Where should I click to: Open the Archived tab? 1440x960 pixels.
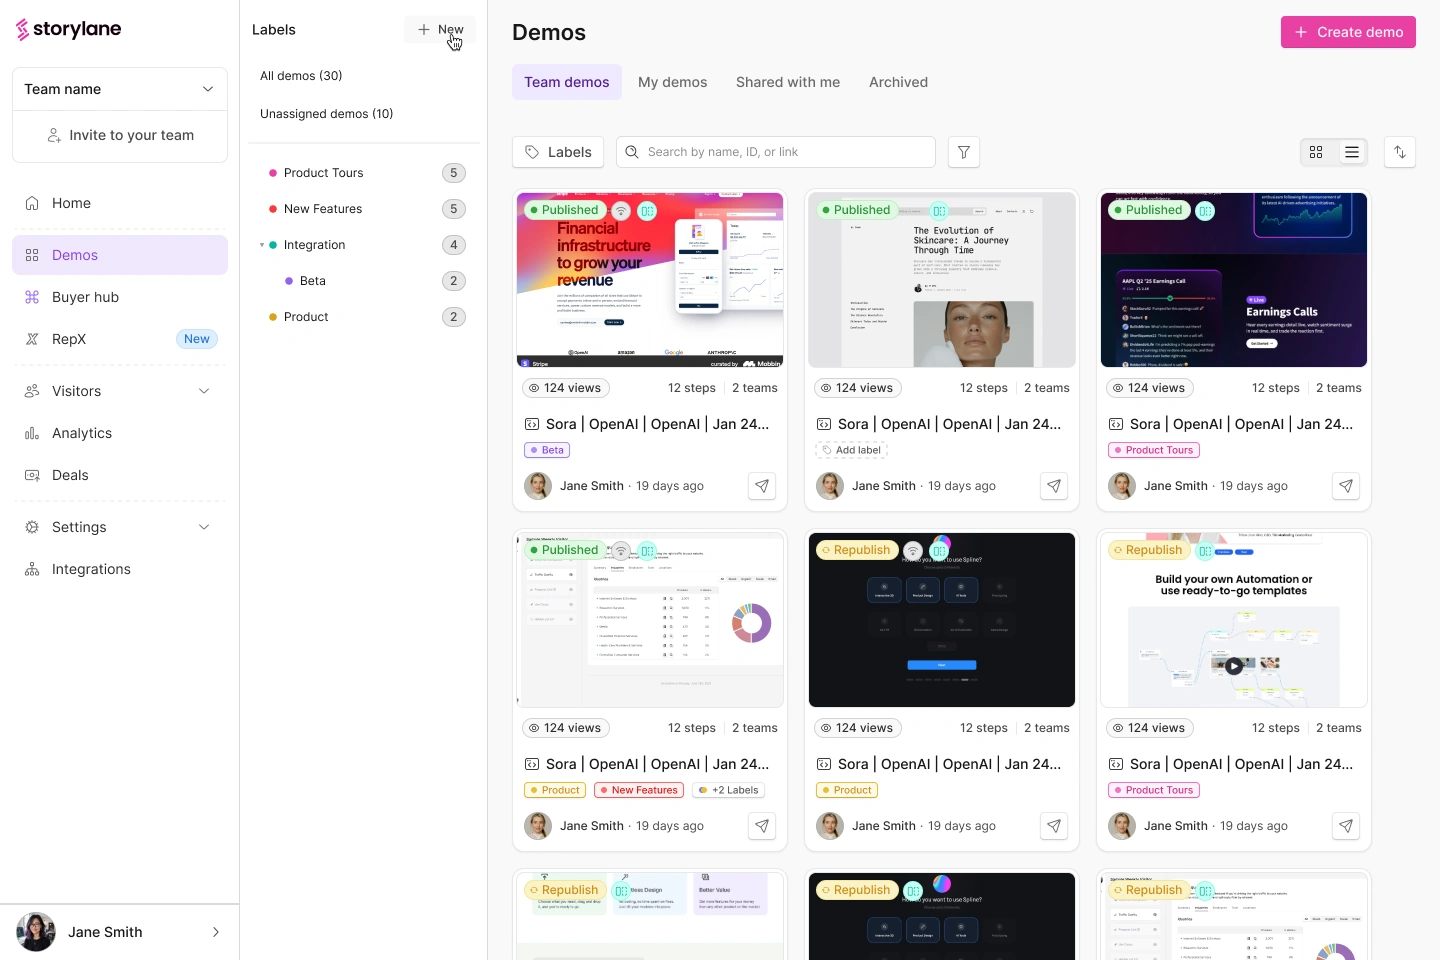pos(898,82)
